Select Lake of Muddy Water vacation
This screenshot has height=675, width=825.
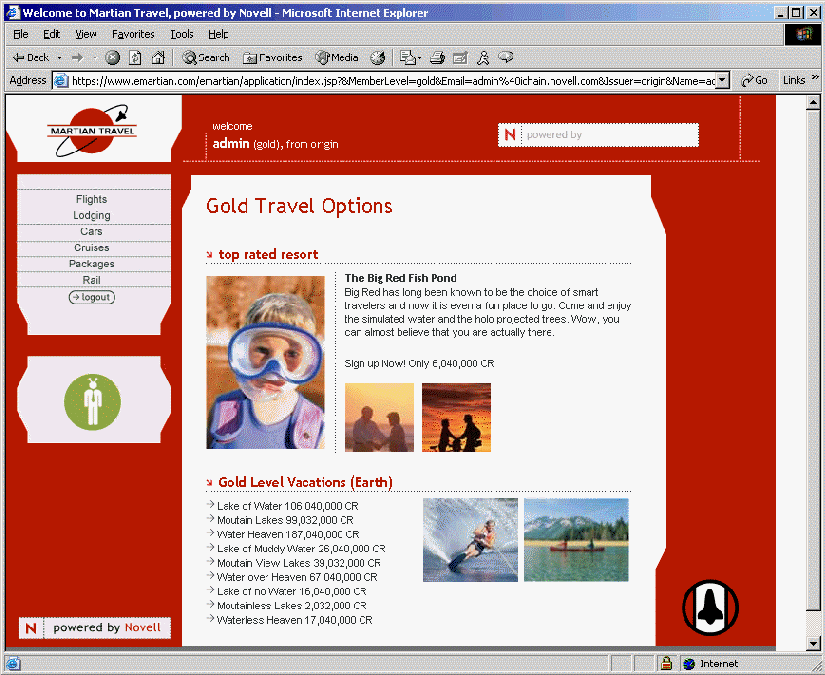click(x=301, y=549)
